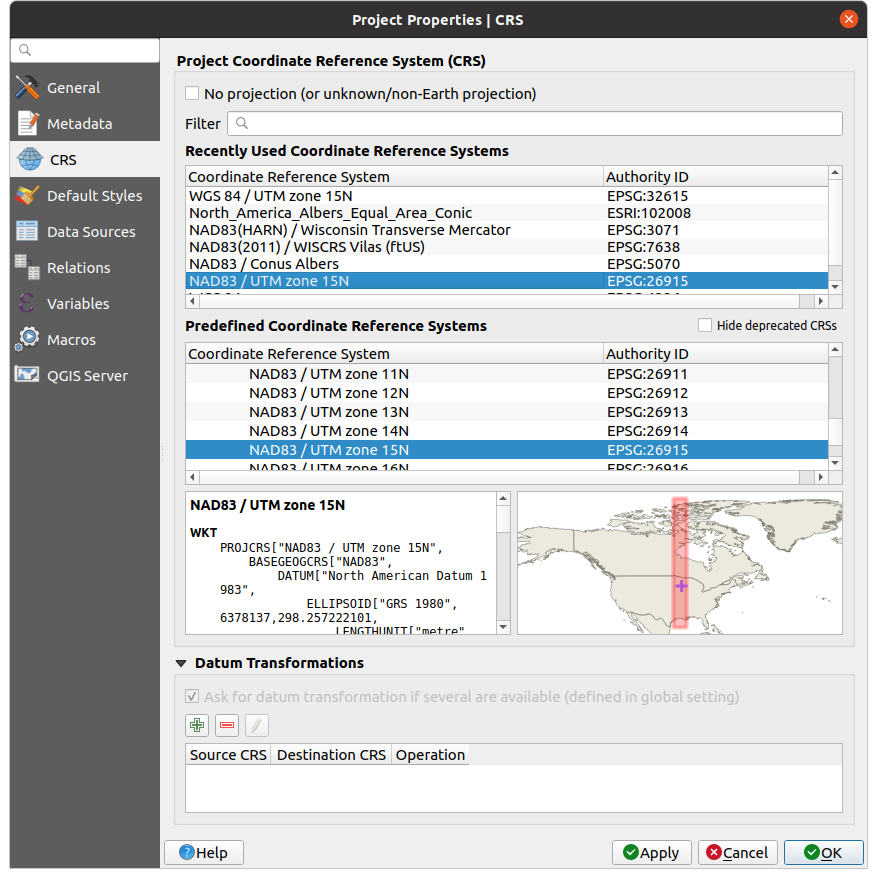Sort by Authority ID in Predefined list
Image resolution: width=877 pixels, height=878 pixels.
pos(647,354)
